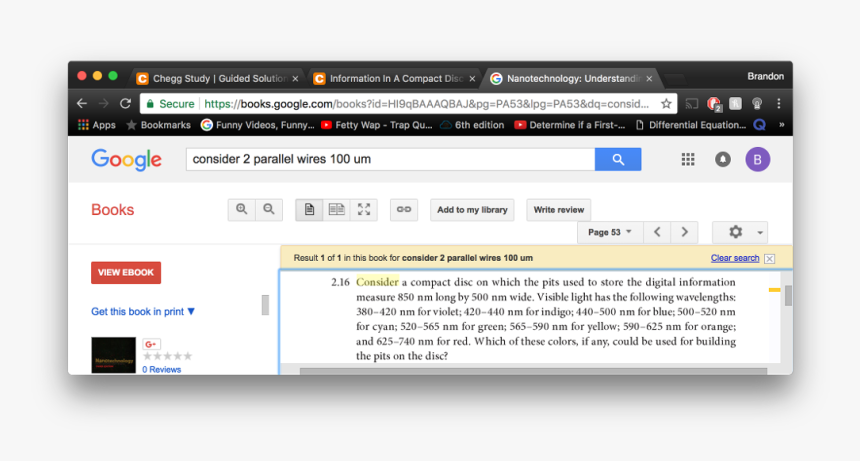Click the red VIEW EBOOK button
This screenshot has width=860, height=461.
[x=126, y=272]
